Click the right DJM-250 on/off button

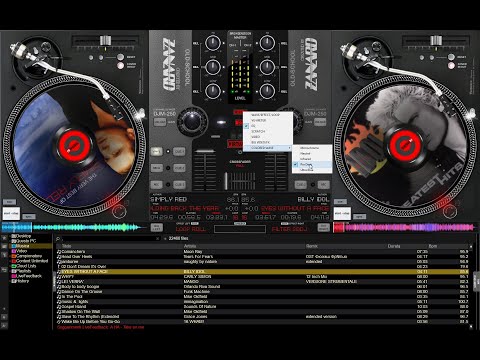320,122
